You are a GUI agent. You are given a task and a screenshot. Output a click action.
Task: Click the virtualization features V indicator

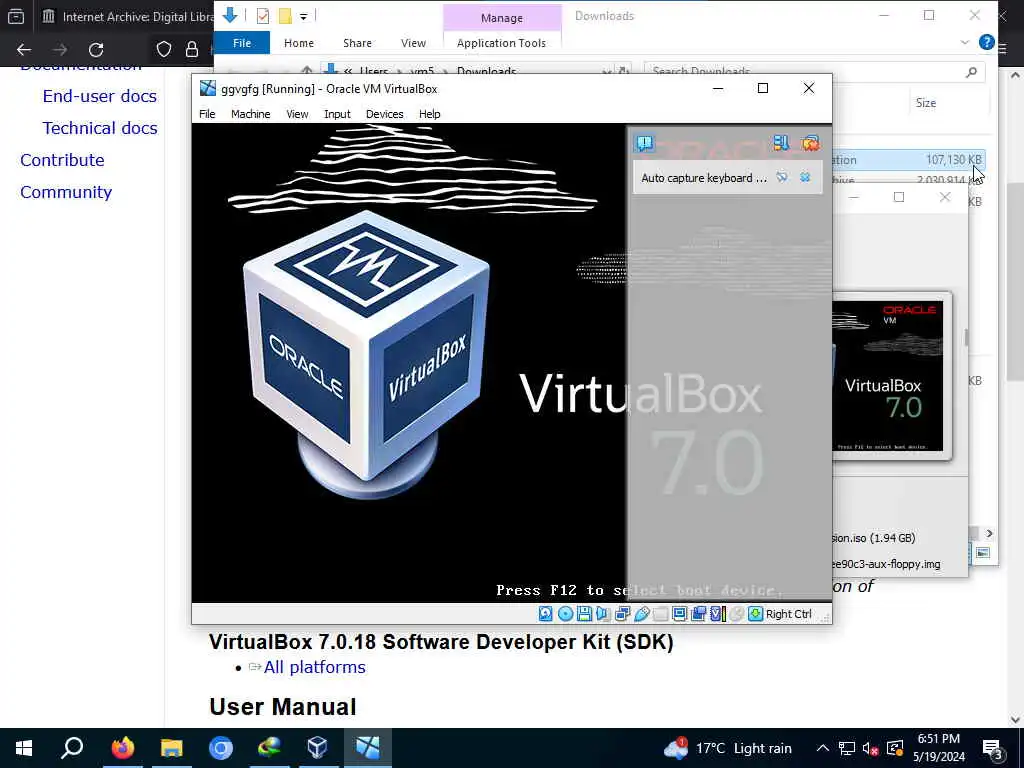[x=717, y=614]
